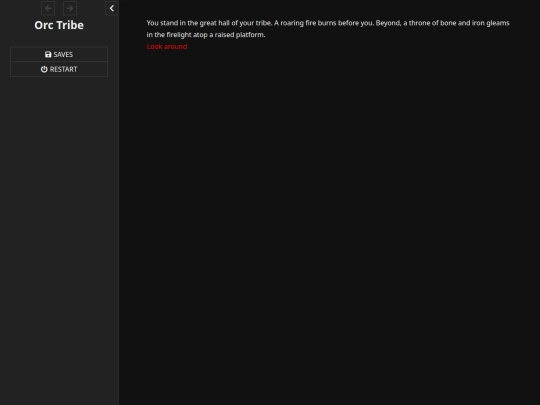Open the Saves dialog
The image size is (540, 405).
point(59,54)
